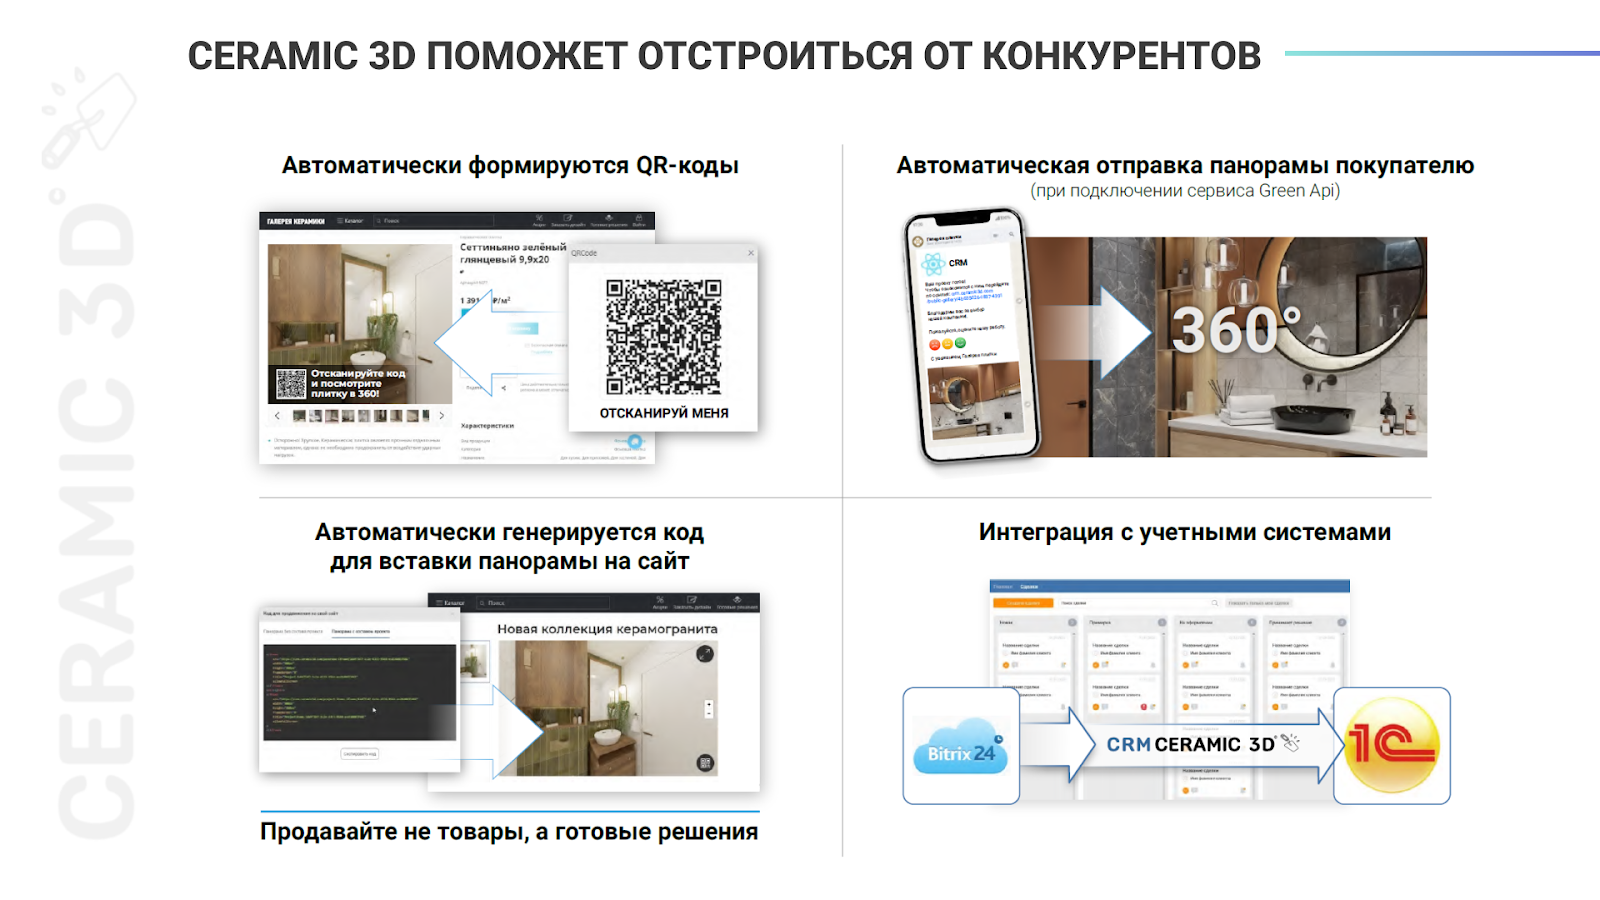Click the Продавайте не товары, а готовые решения text

click(509, 831)
